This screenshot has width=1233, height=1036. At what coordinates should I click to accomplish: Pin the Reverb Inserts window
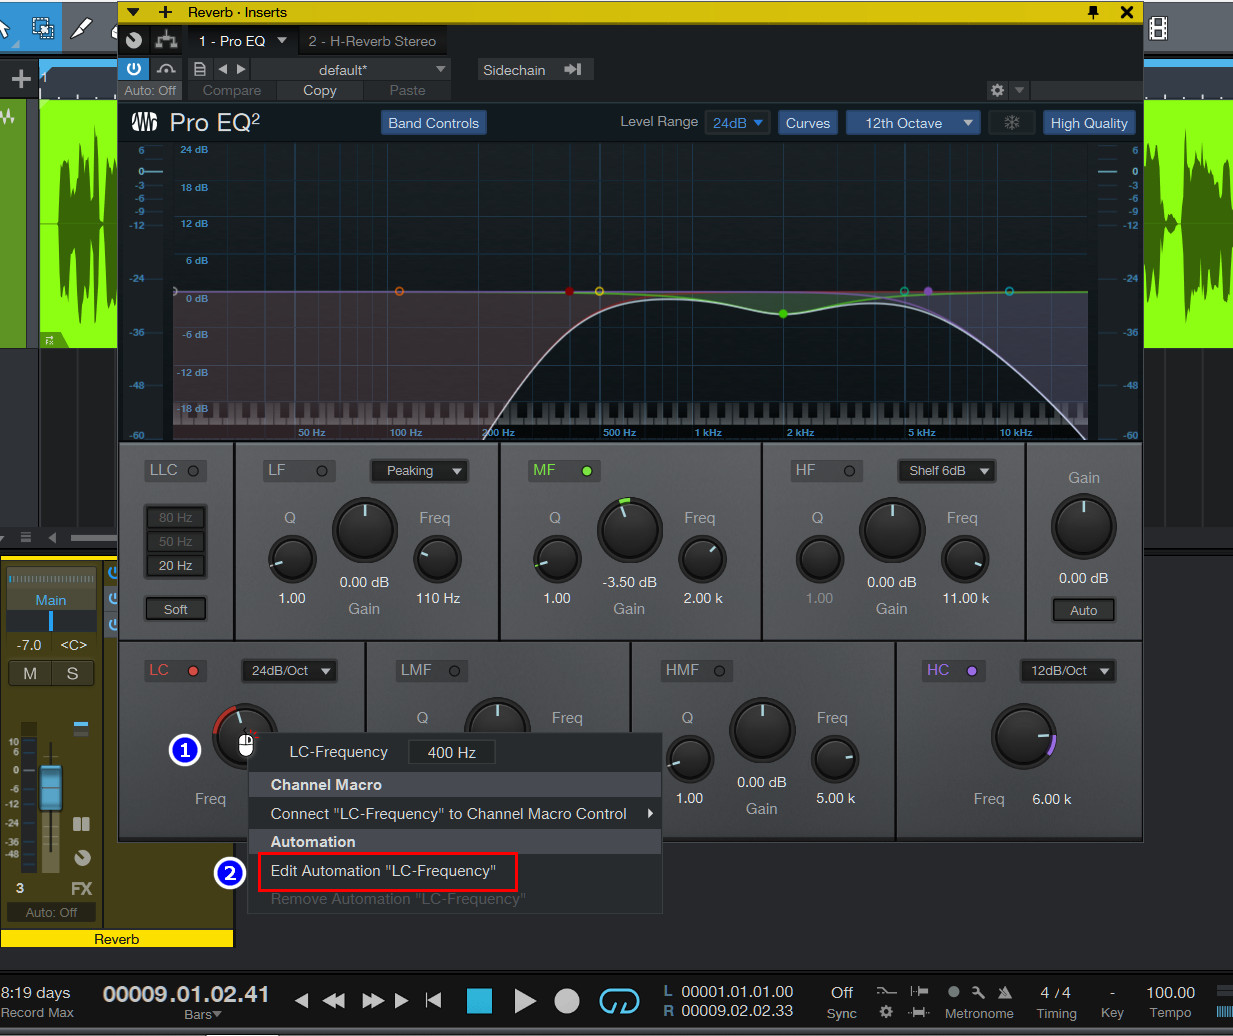pos(1093,12)
